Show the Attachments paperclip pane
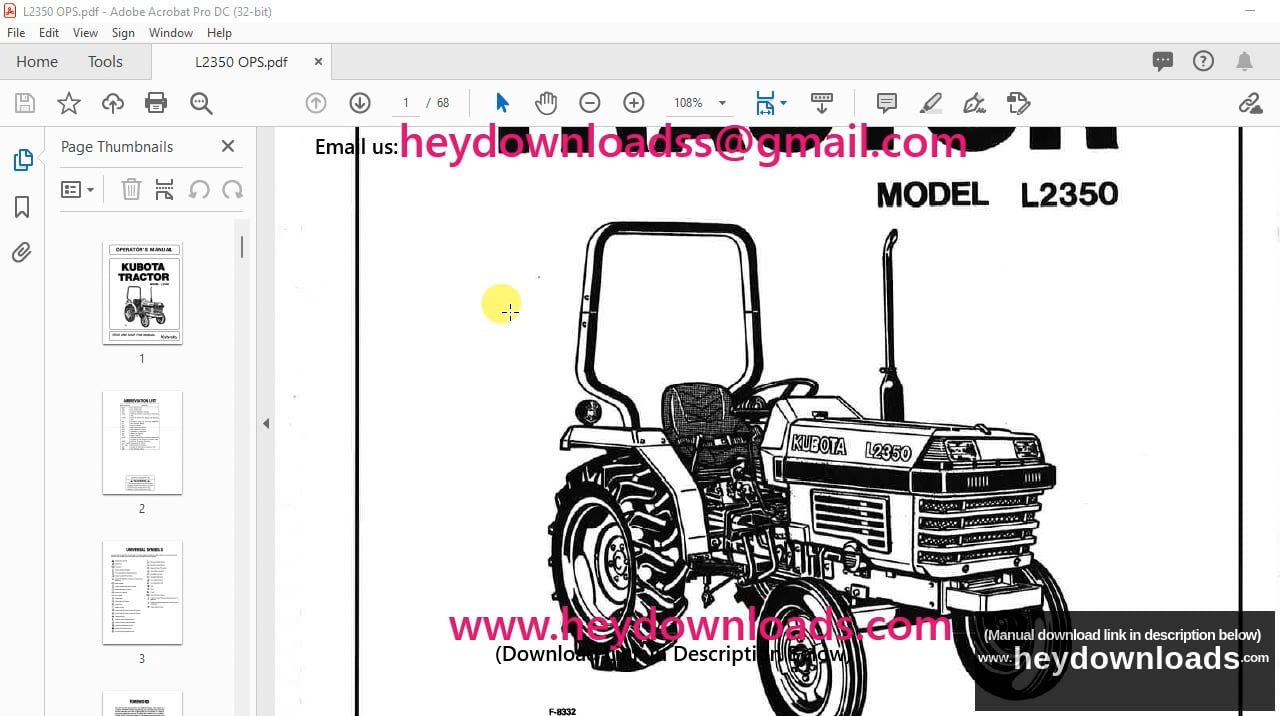 22,253
